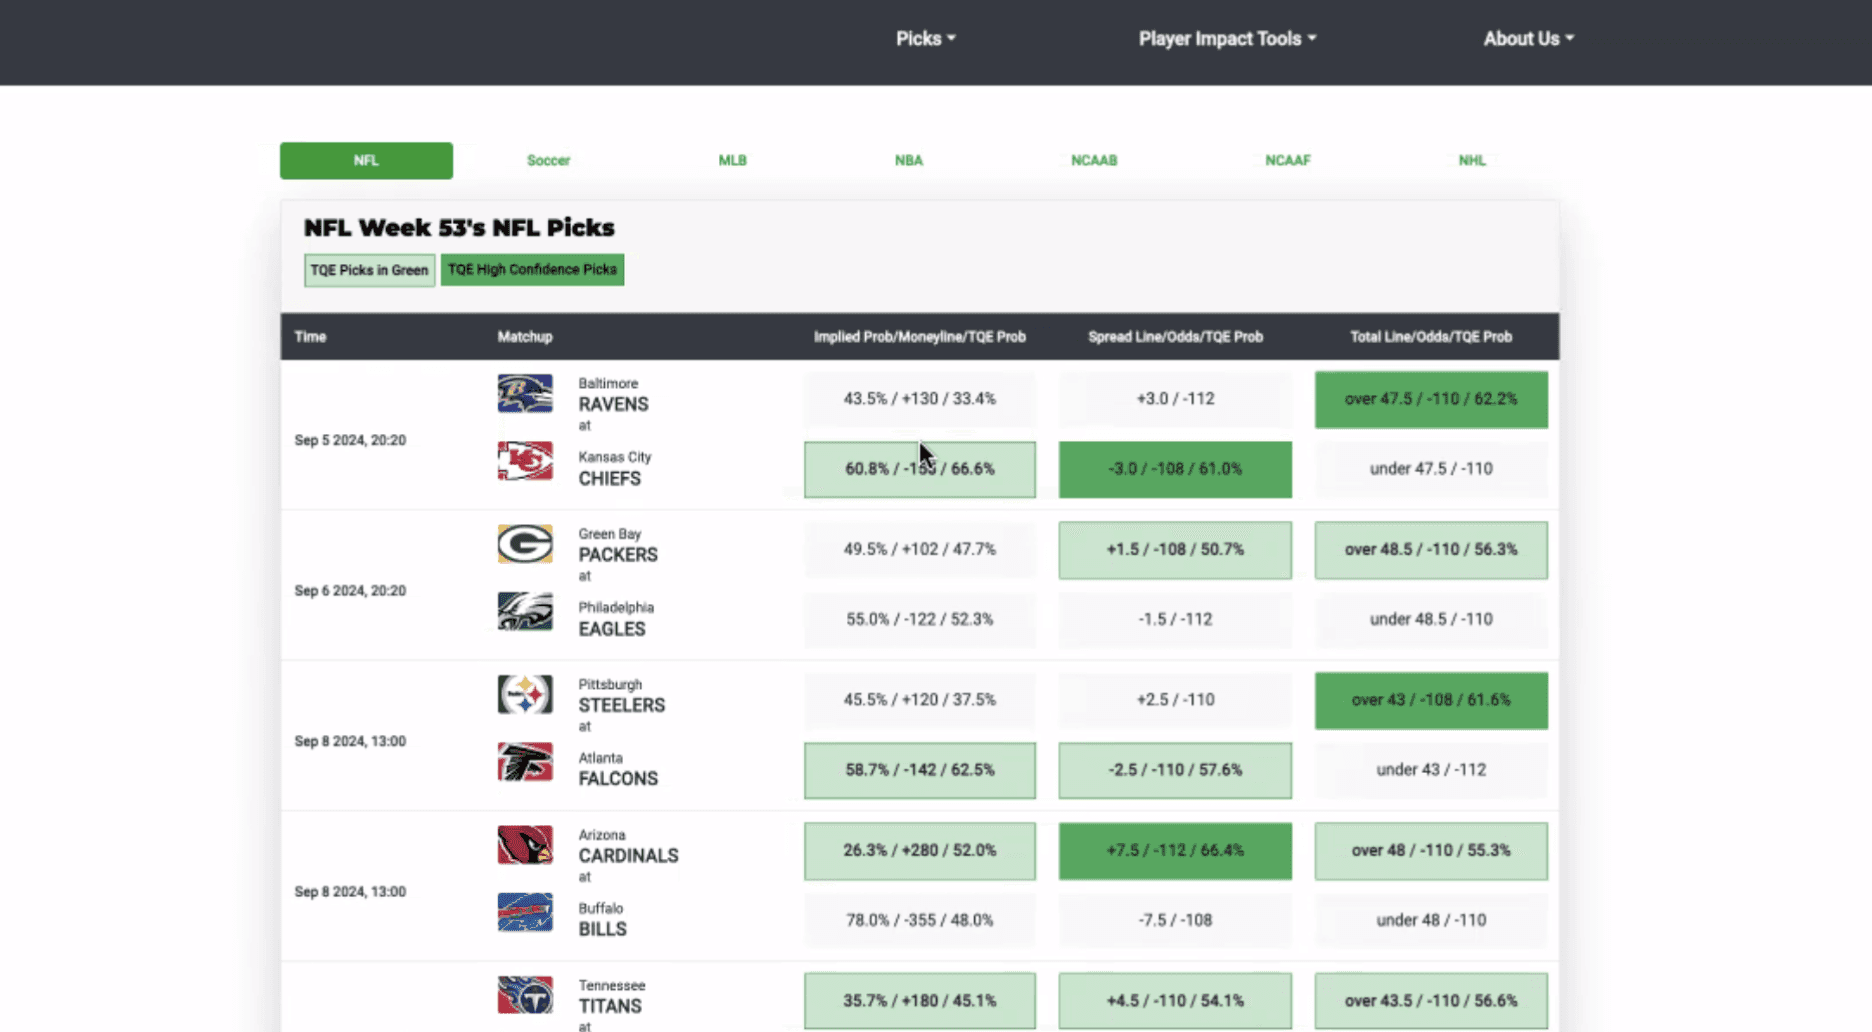Click Eagles moneyline 55.0% / -122 / 52.3%
Screen dimensions: 1872x1032
tap(919, 619)
